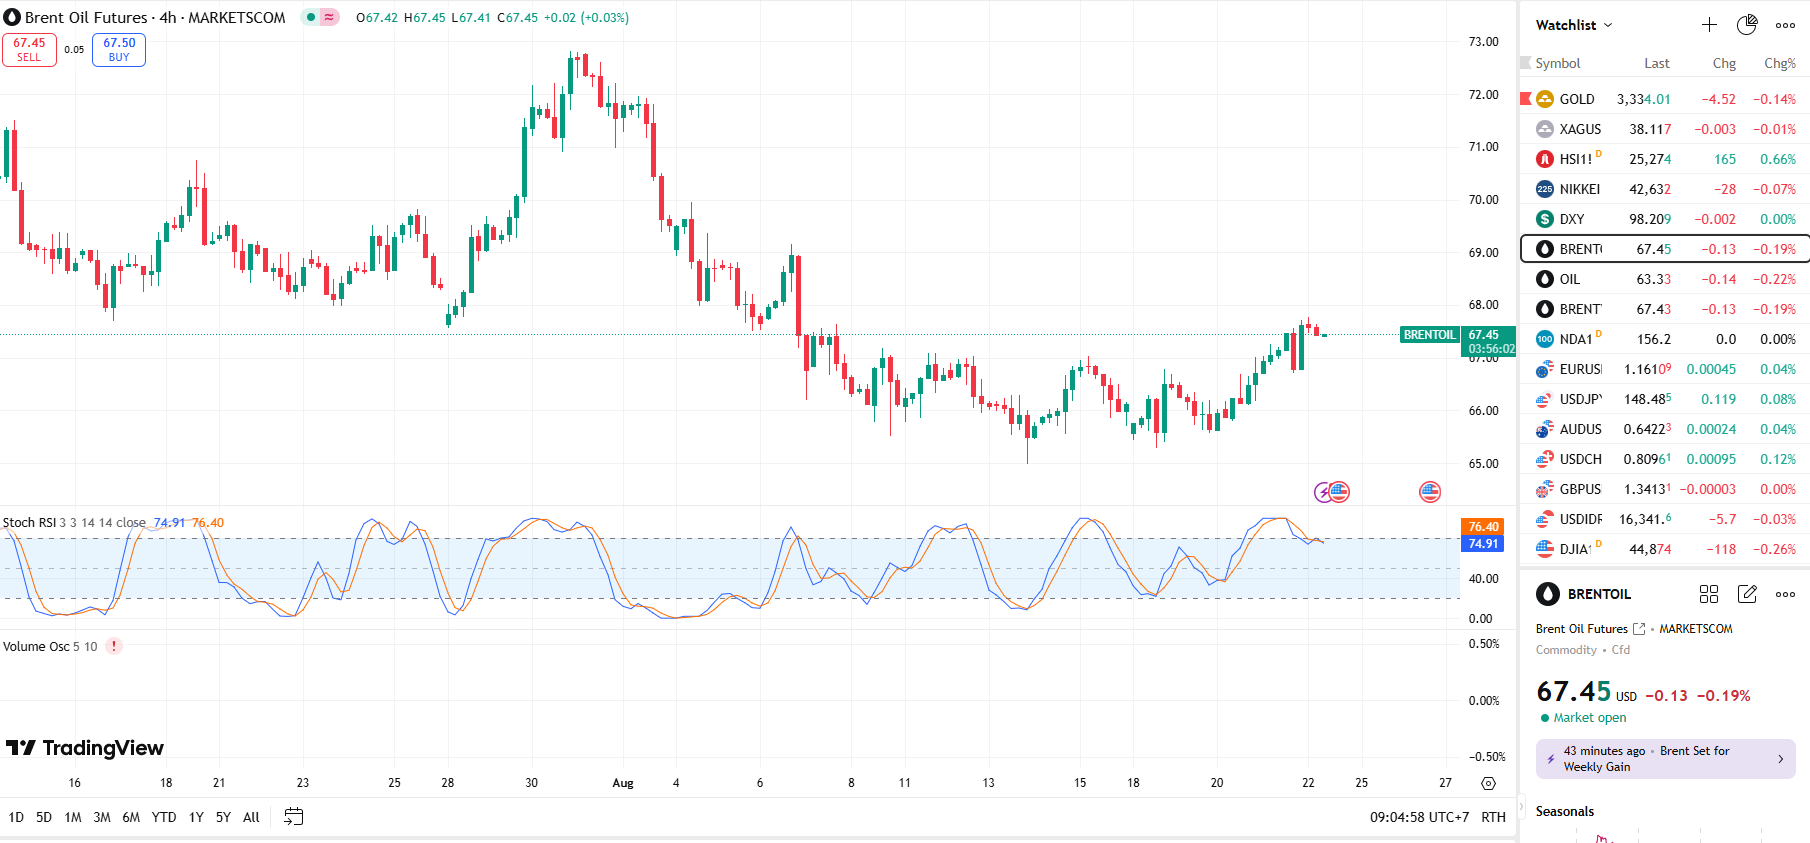This screenshot has width=1810, height=843.
Task: Click the Volume Osc warning exclamation icon
Action: 114,646
